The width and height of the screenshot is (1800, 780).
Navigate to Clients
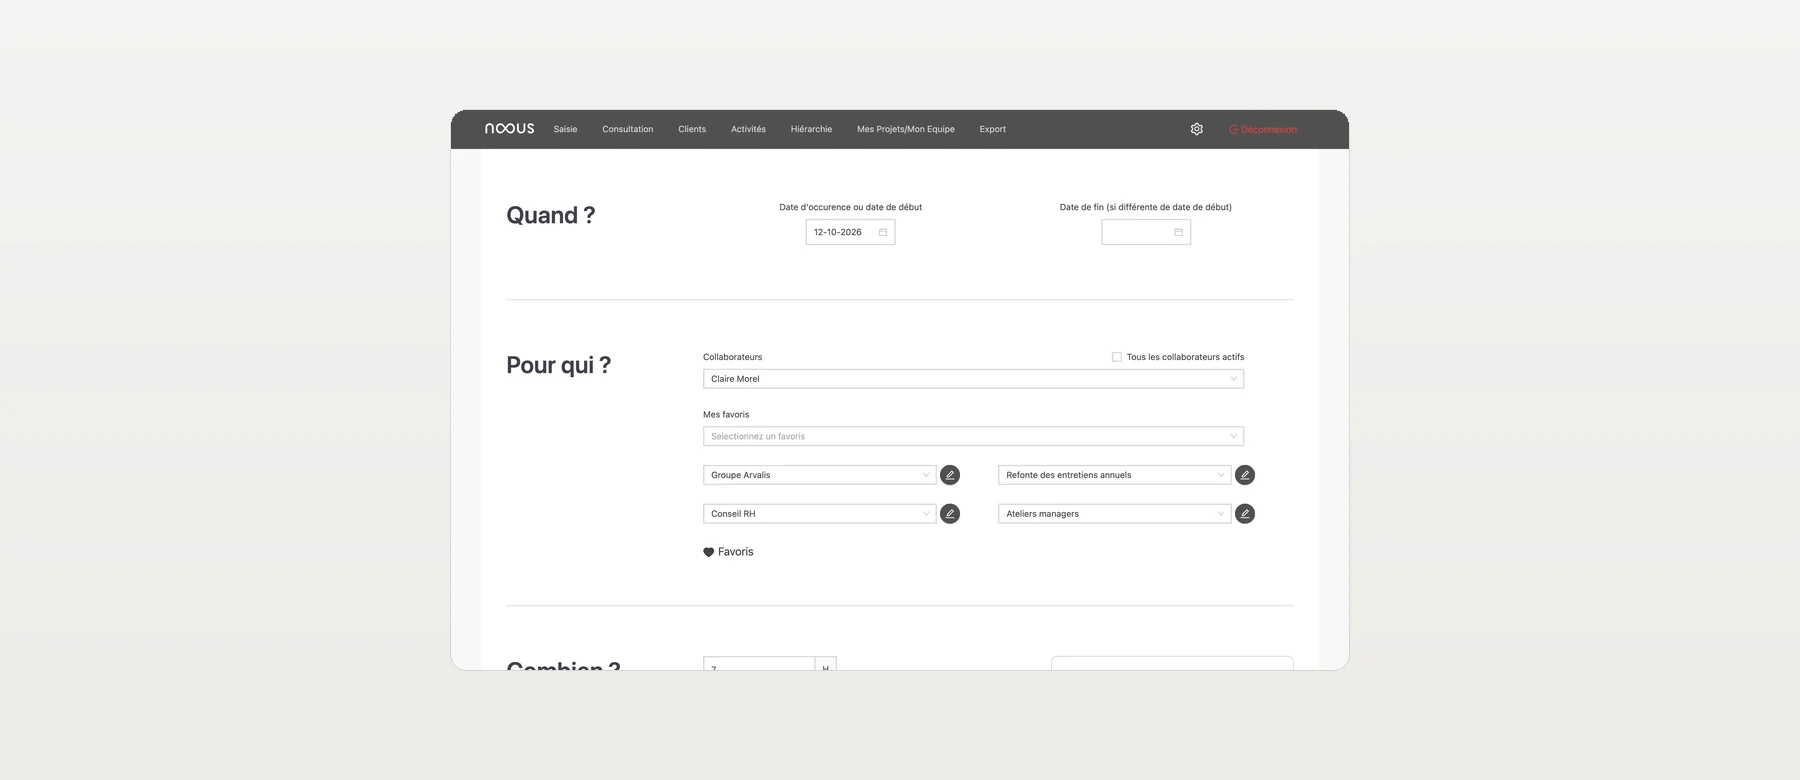coord(692,129)
